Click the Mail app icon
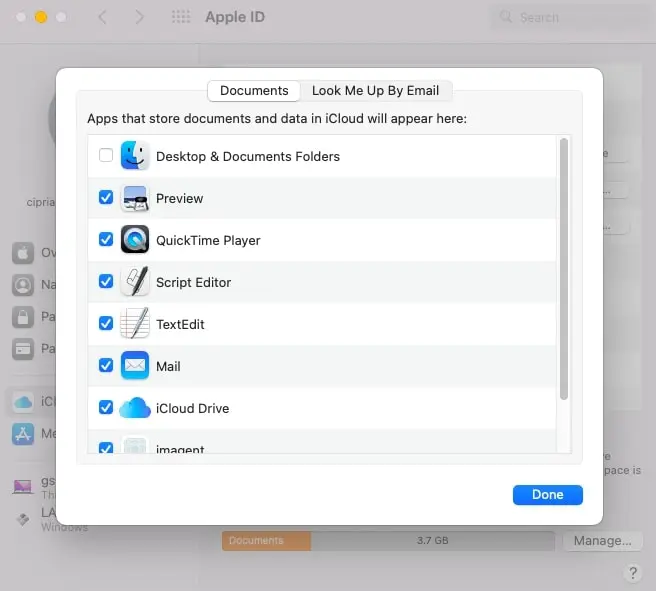The image size is (656, 591). point(135,366)
